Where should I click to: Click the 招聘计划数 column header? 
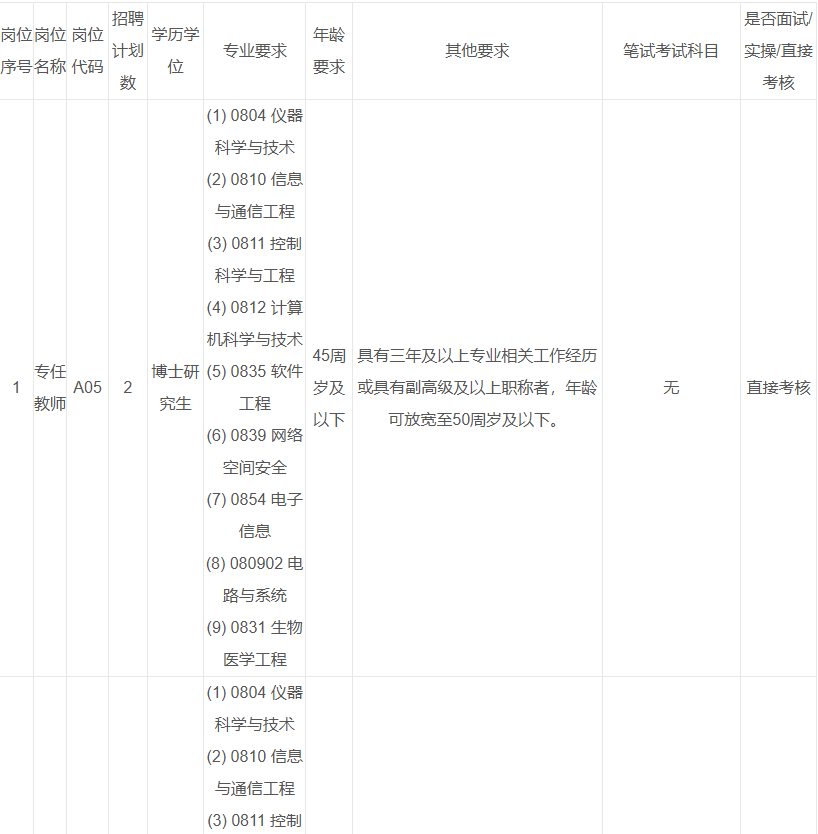tap(127, 51)
